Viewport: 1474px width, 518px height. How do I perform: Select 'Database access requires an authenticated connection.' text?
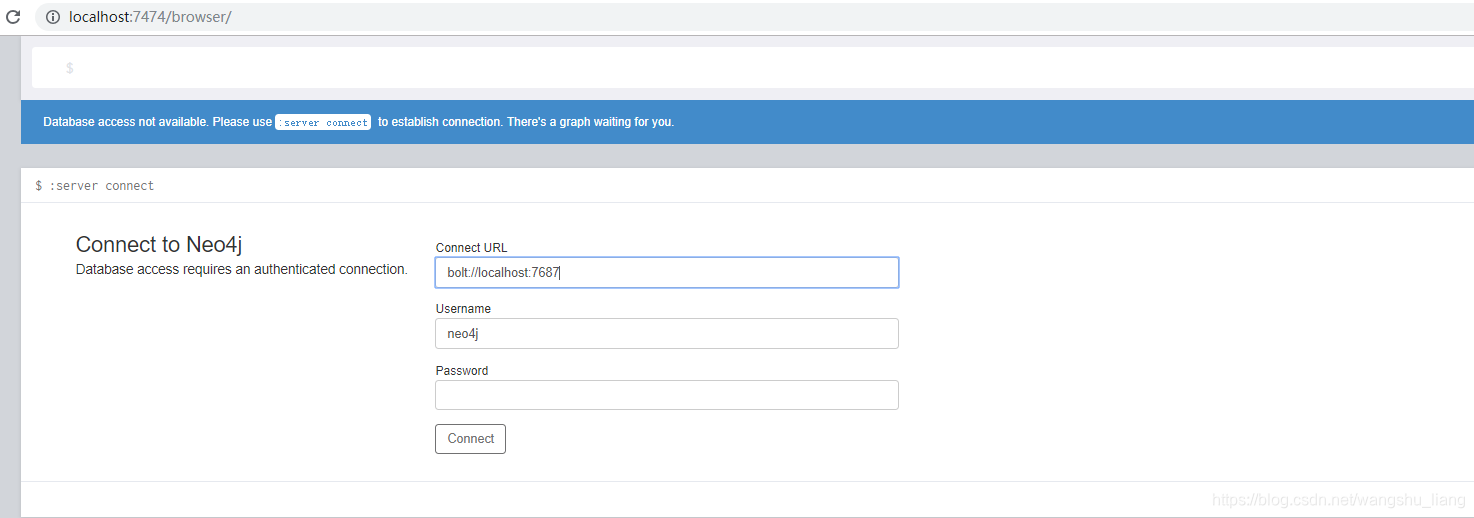point(242,269)
